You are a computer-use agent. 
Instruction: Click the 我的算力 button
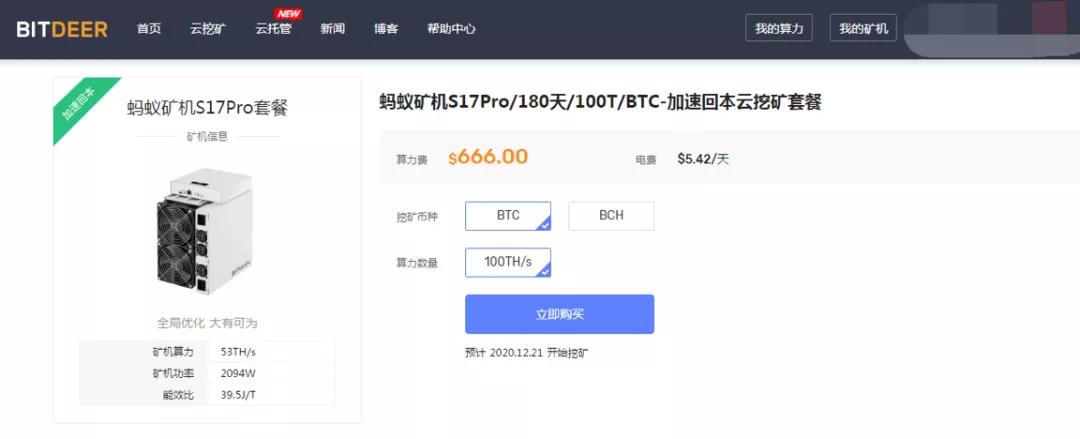pyautogui.click(x=779, y=28)
